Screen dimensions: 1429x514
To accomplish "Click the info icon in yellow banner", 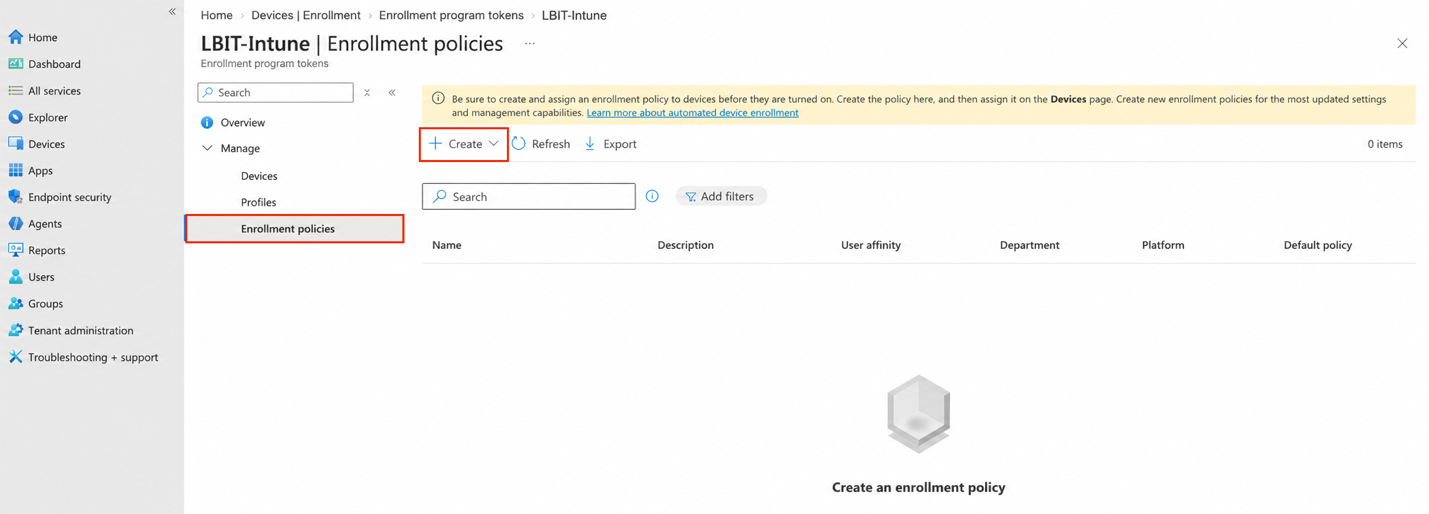I will point(438,99).
